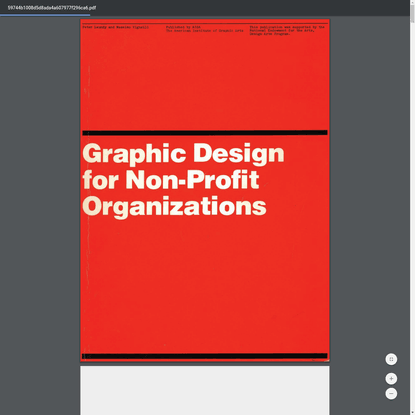Viewport: 415px width, 415px height.
Task: Click the thick black bar above the title
Action: pos(205,133)
